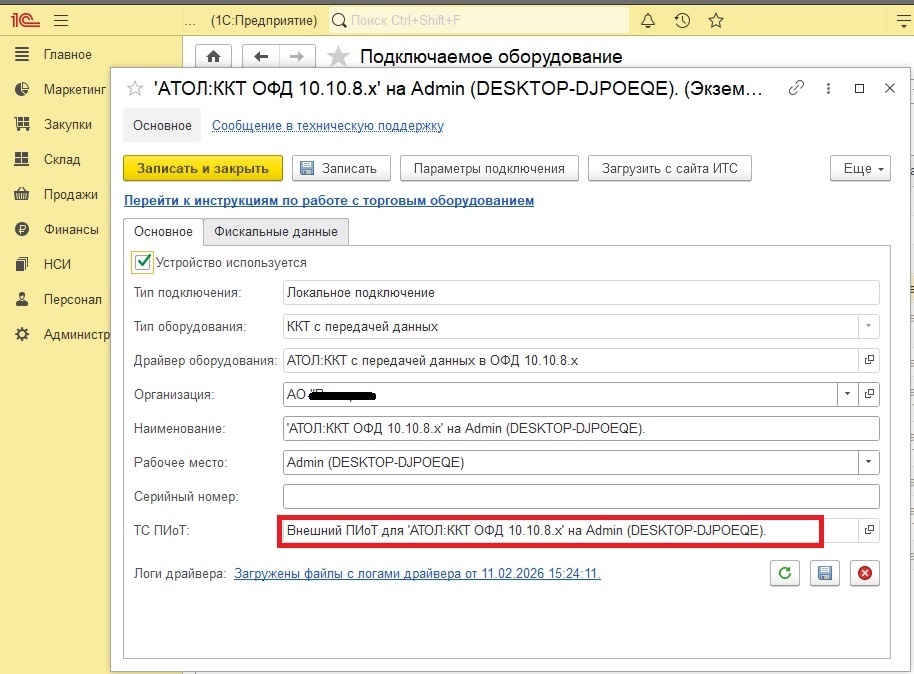Click the Записать button

341,168
